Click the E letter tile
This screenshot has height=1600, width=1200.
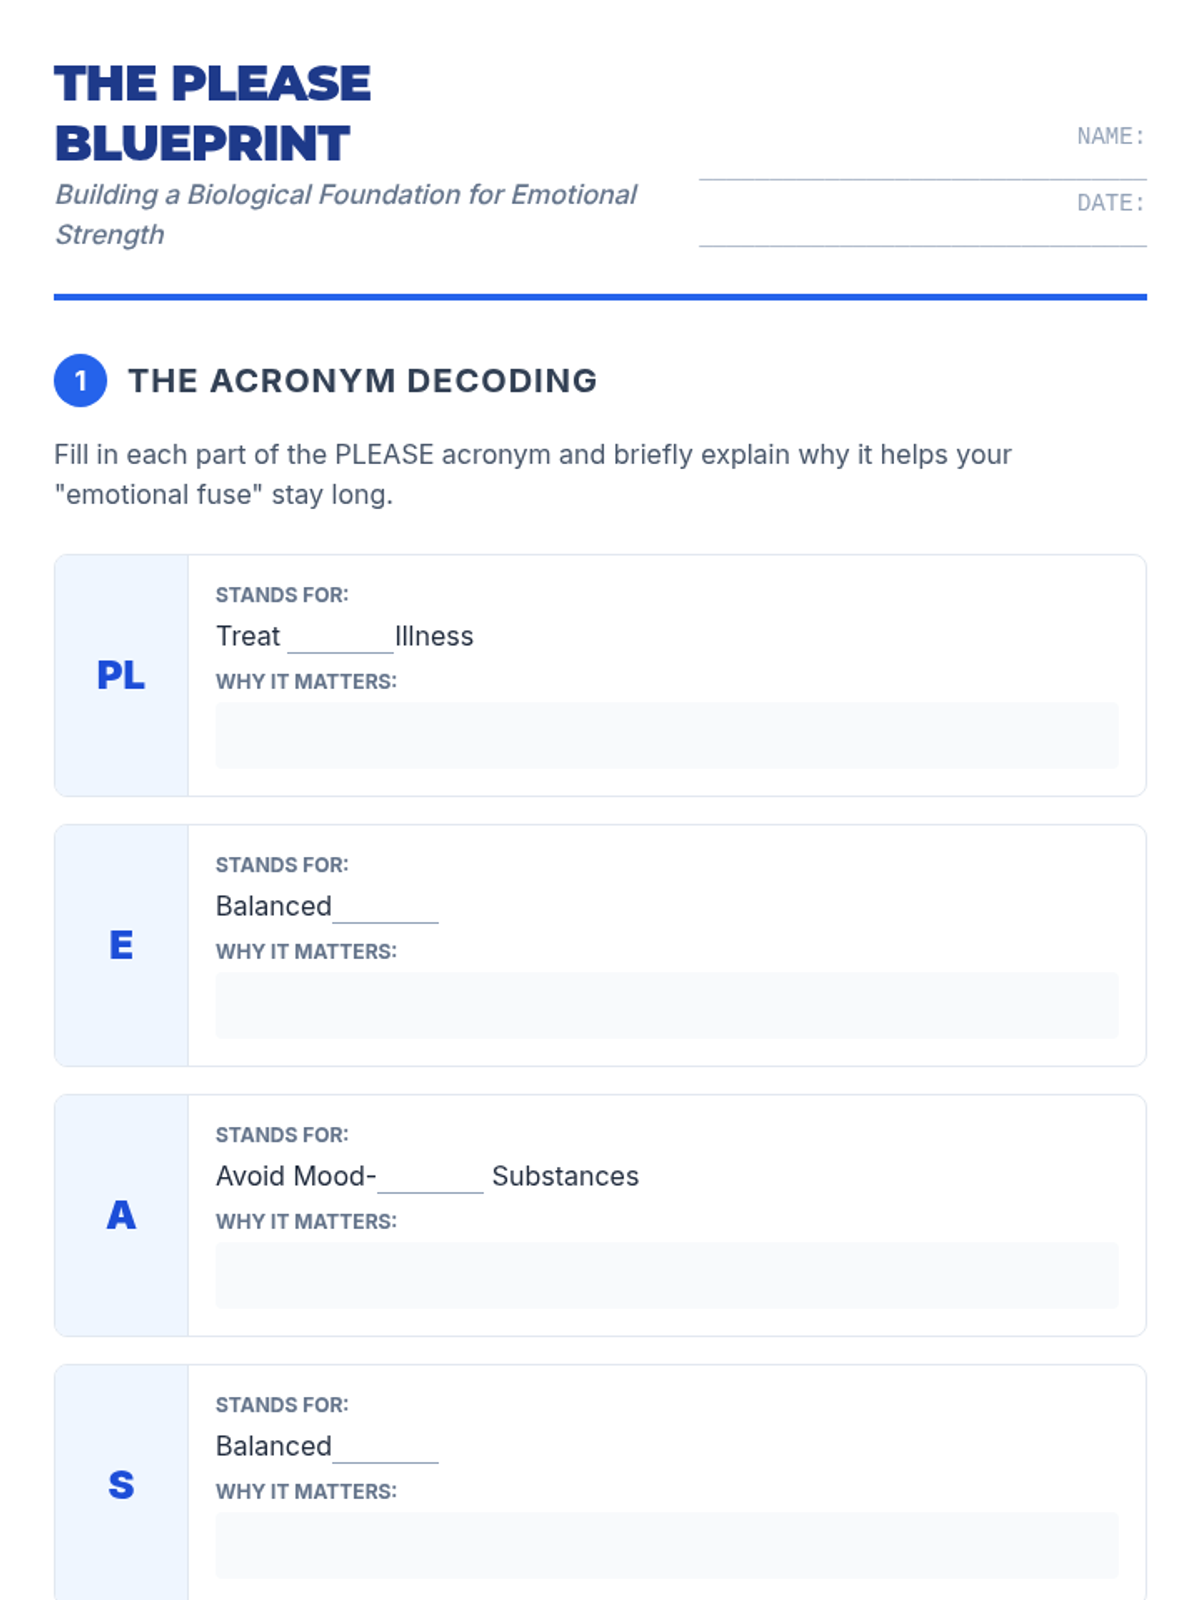pos(121,946)
